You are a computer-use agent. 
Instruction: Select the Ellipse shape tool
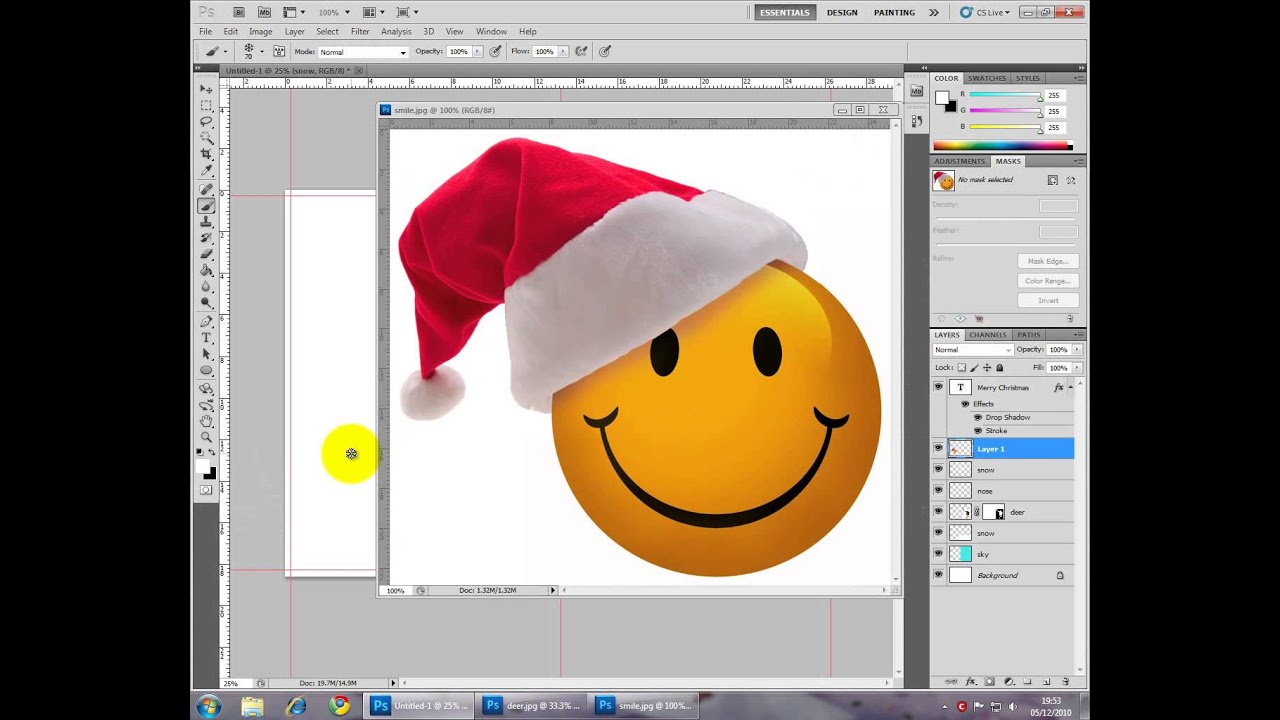point(207,370)
